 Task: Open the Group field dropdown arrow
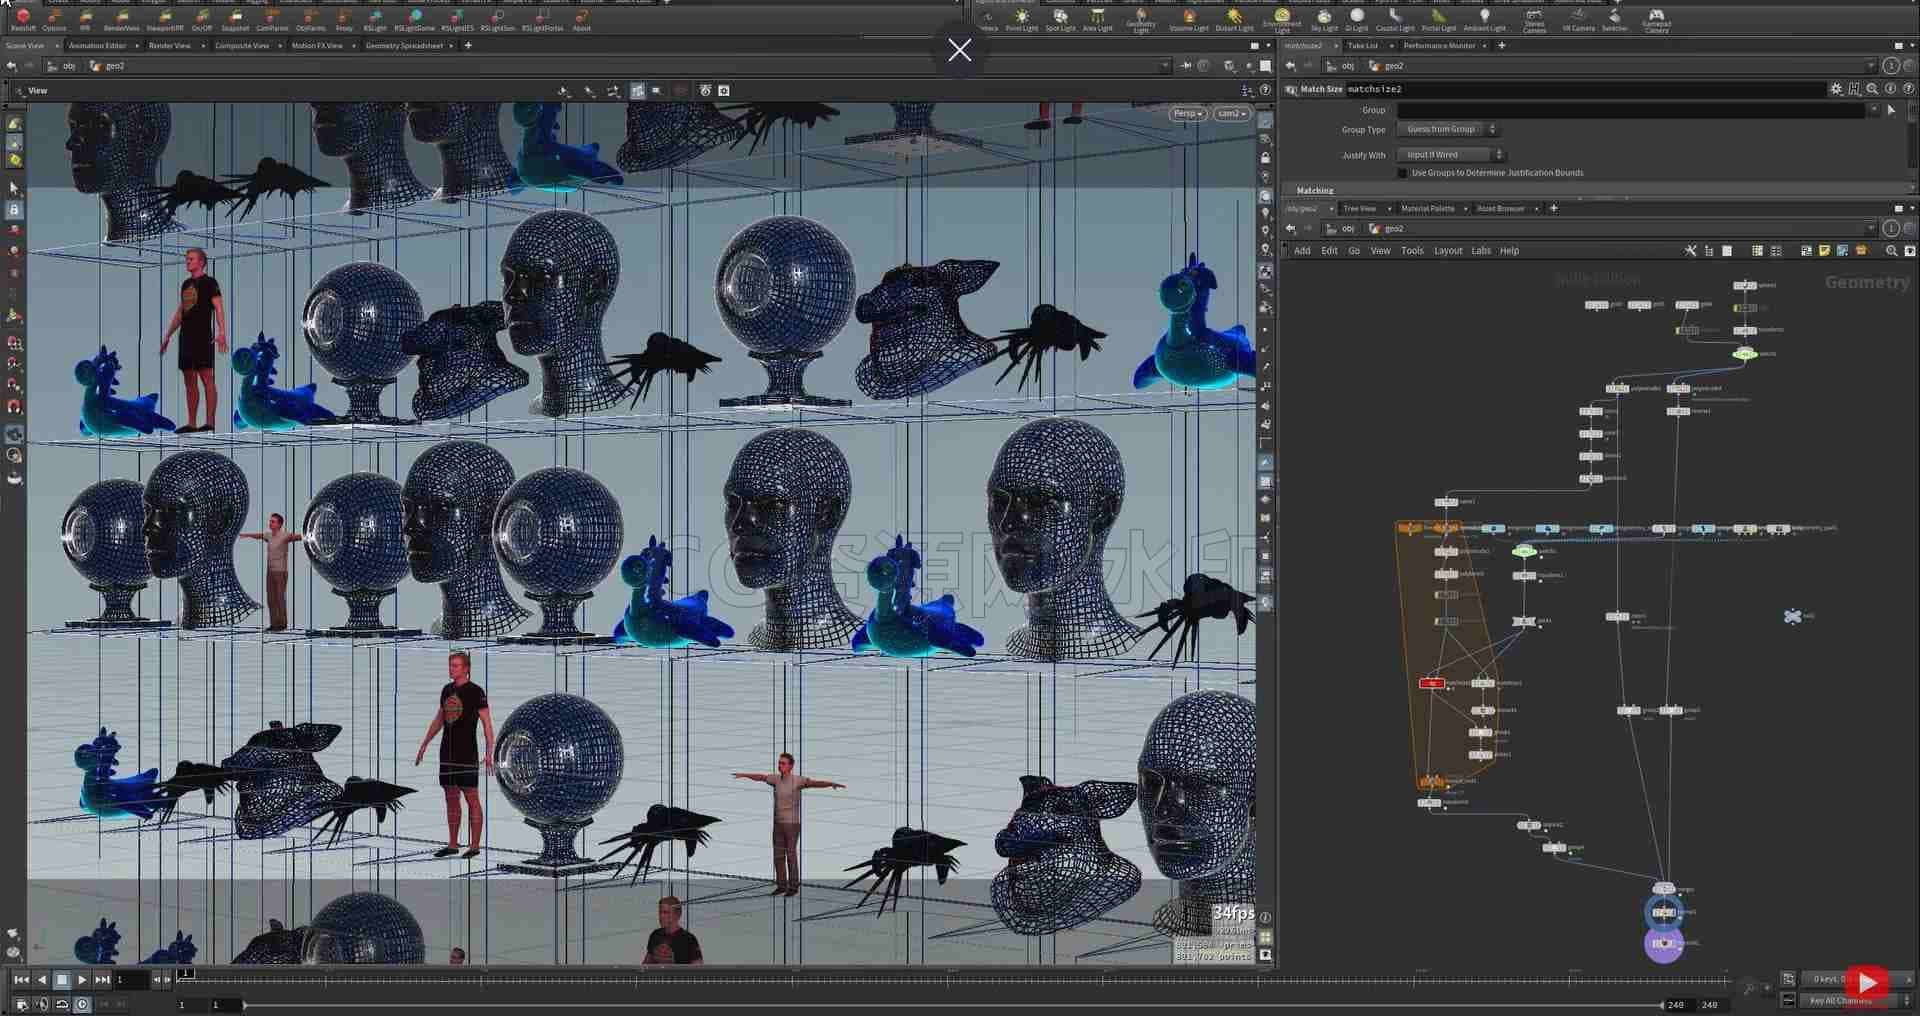[1873, 110]
